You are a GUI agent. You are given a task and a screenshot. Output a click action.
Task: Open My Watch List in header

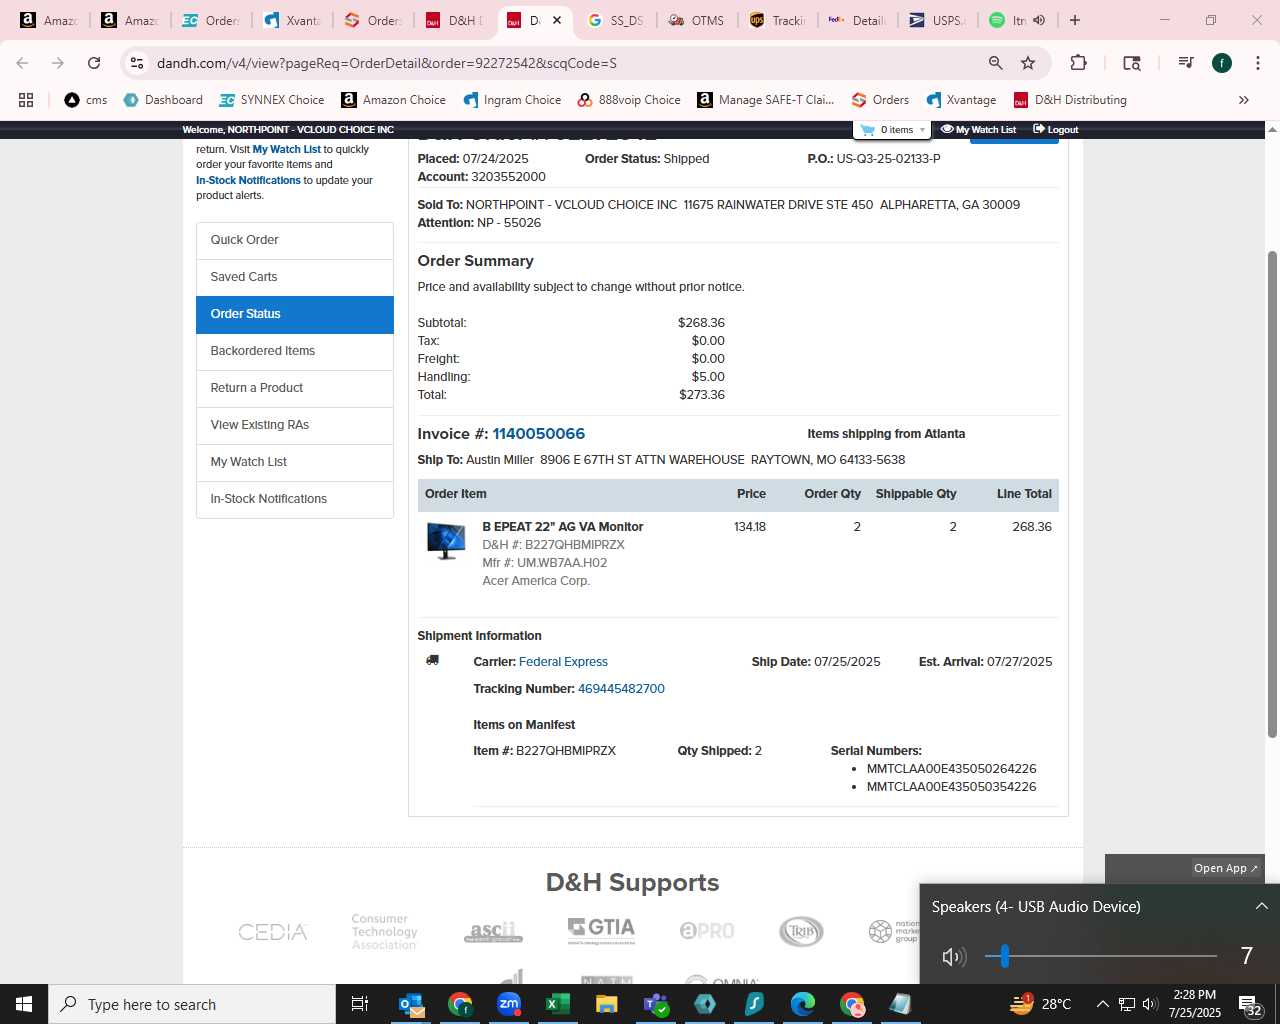[x=978, y=130]
